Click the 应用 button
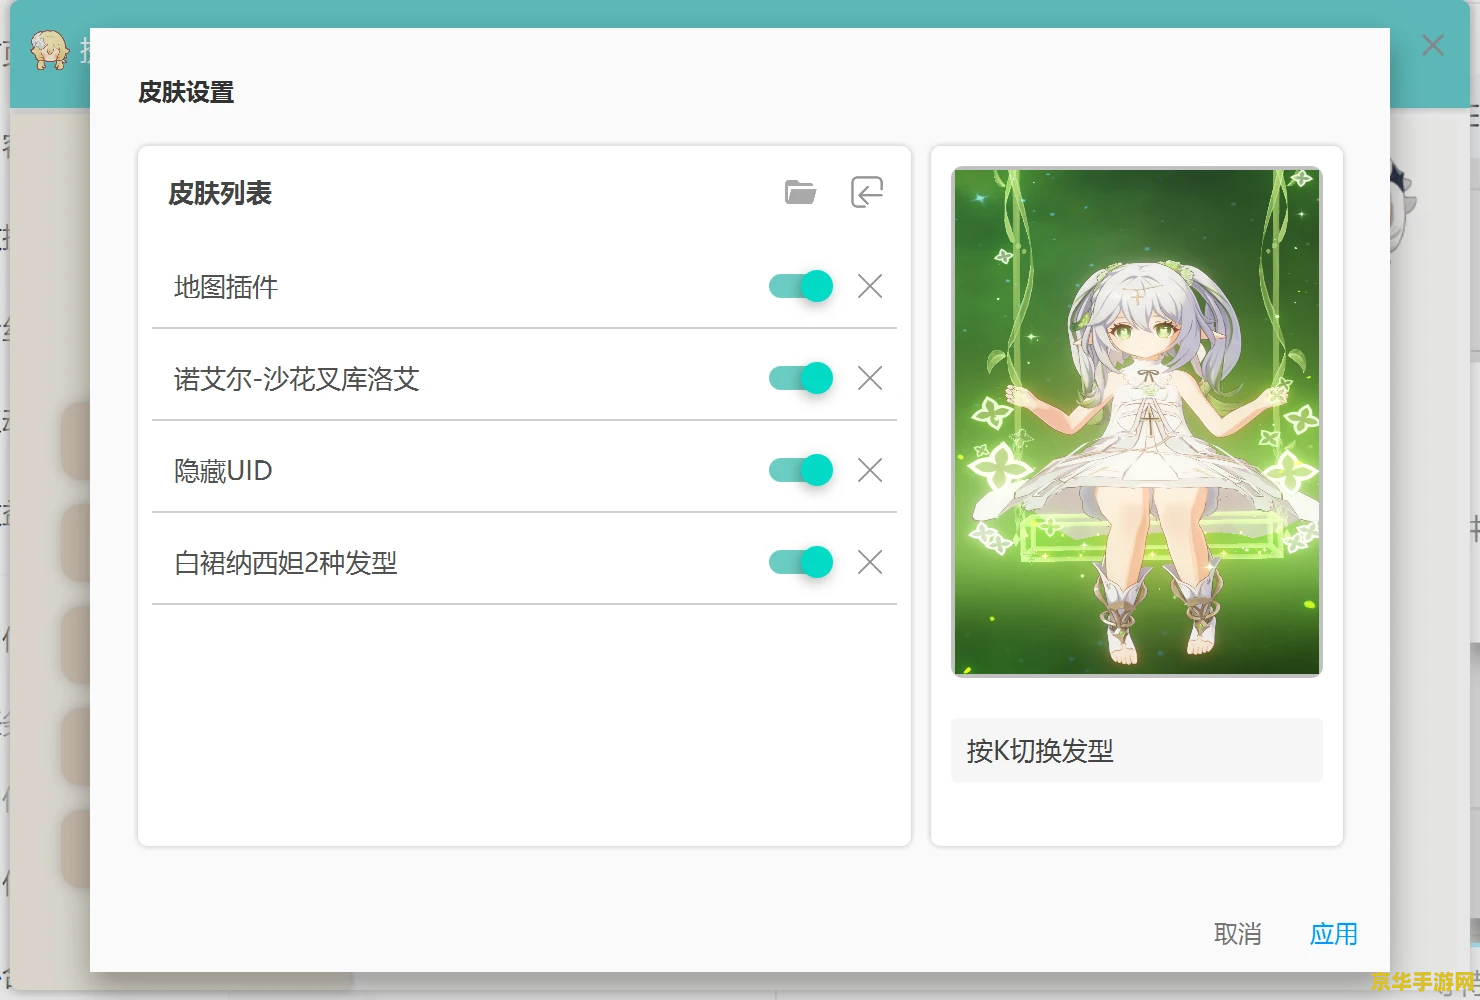This screenshot has height=1000, width=1480. [x=1334, y=934]
